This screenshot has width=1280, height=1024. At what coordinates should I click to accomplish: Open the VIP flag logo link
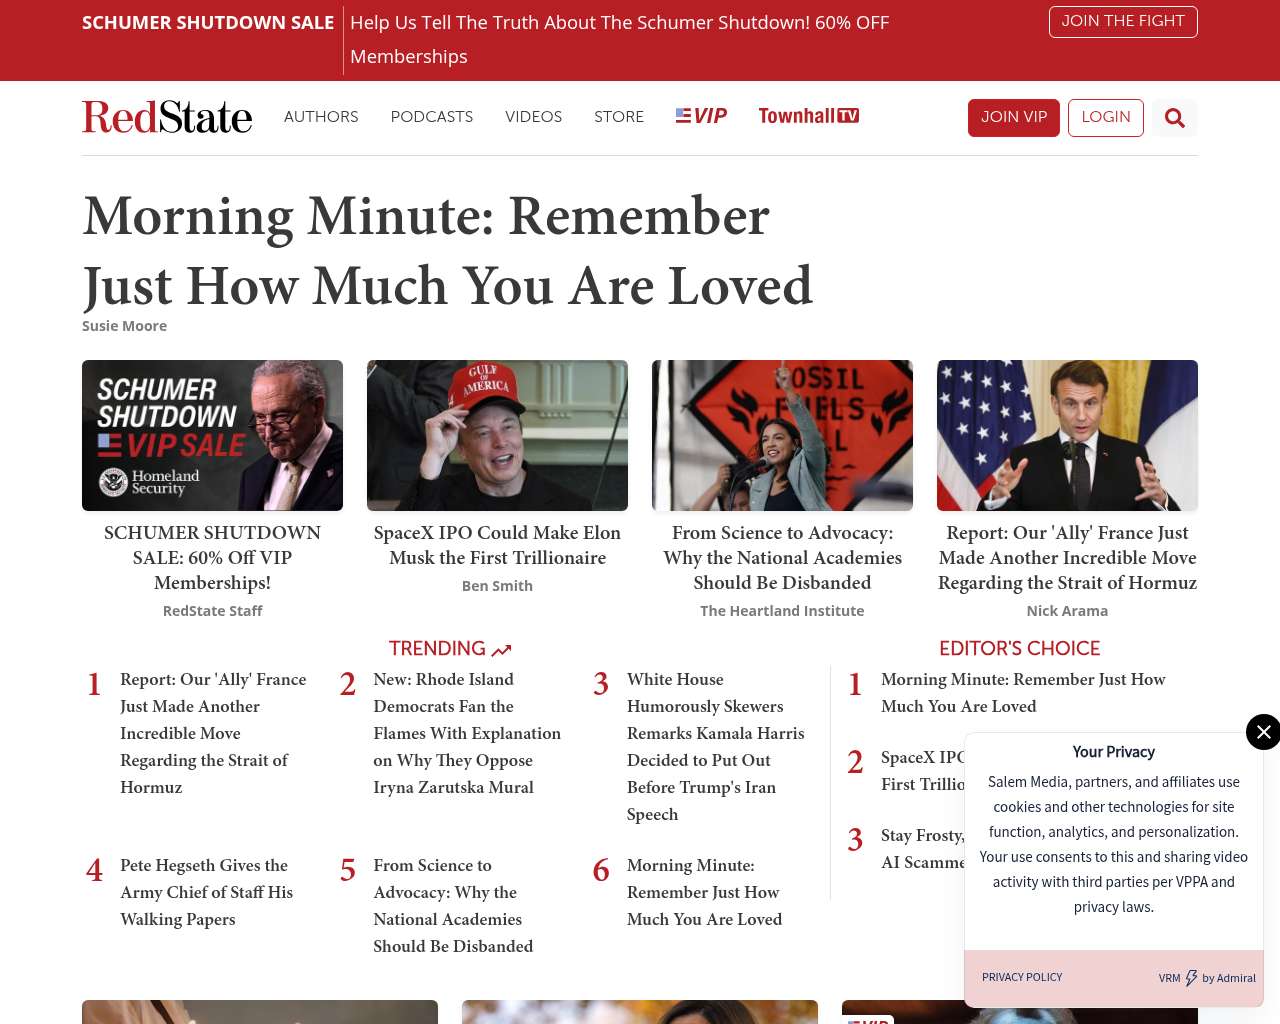tap(701, 116)
